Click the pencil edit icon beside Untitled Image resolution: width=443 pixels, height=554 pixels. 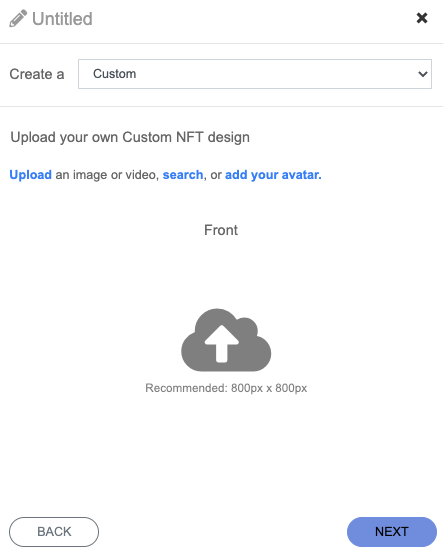click(18, 18)
